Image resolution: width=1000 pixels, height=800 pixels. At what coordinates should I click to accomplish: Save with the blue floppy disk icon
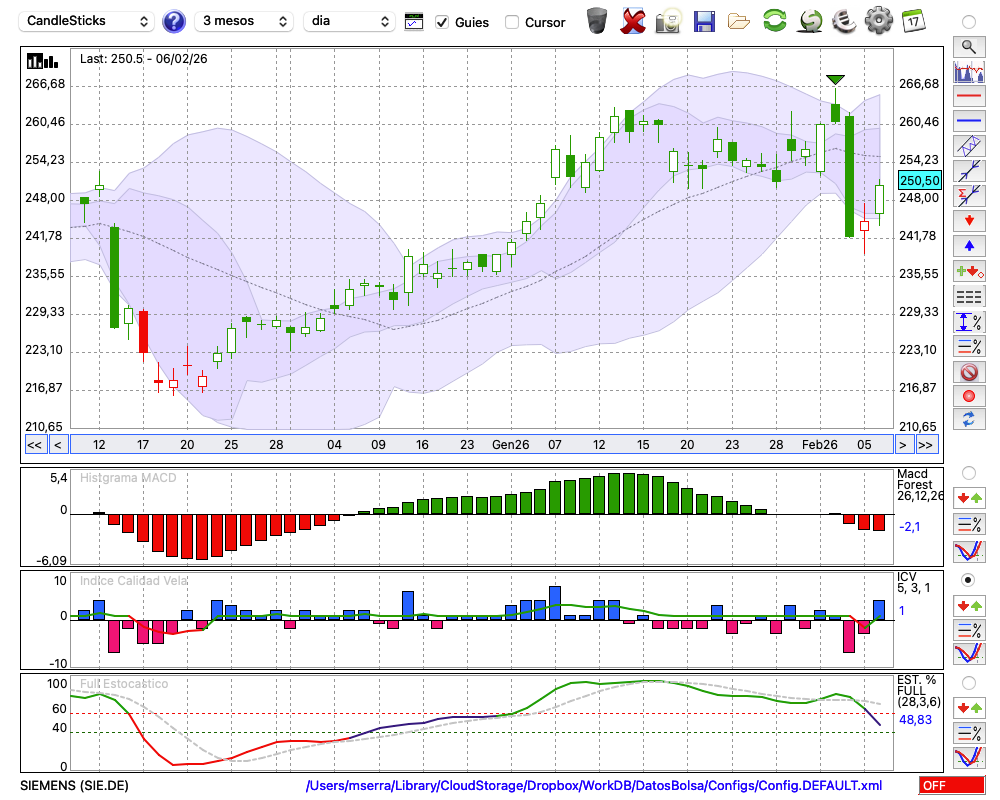pyautogui.click(x=704, y=22)
